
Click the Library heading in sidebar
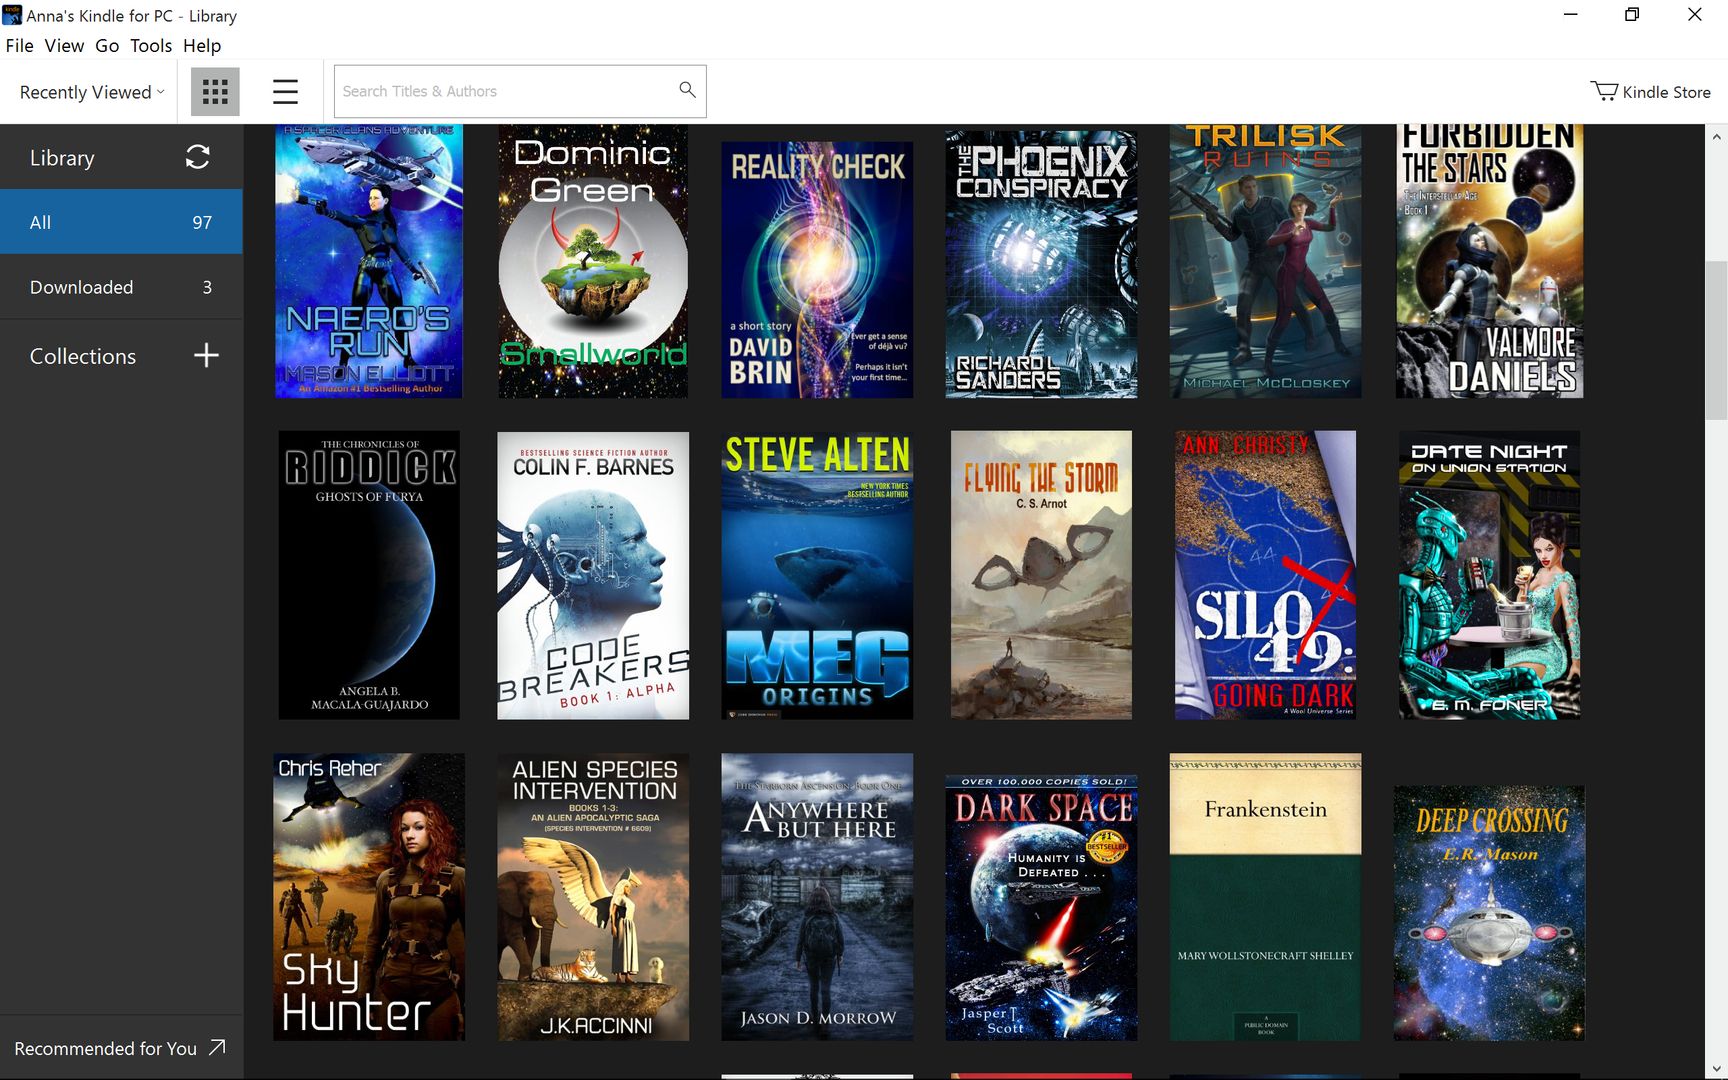tap(62, 158)
